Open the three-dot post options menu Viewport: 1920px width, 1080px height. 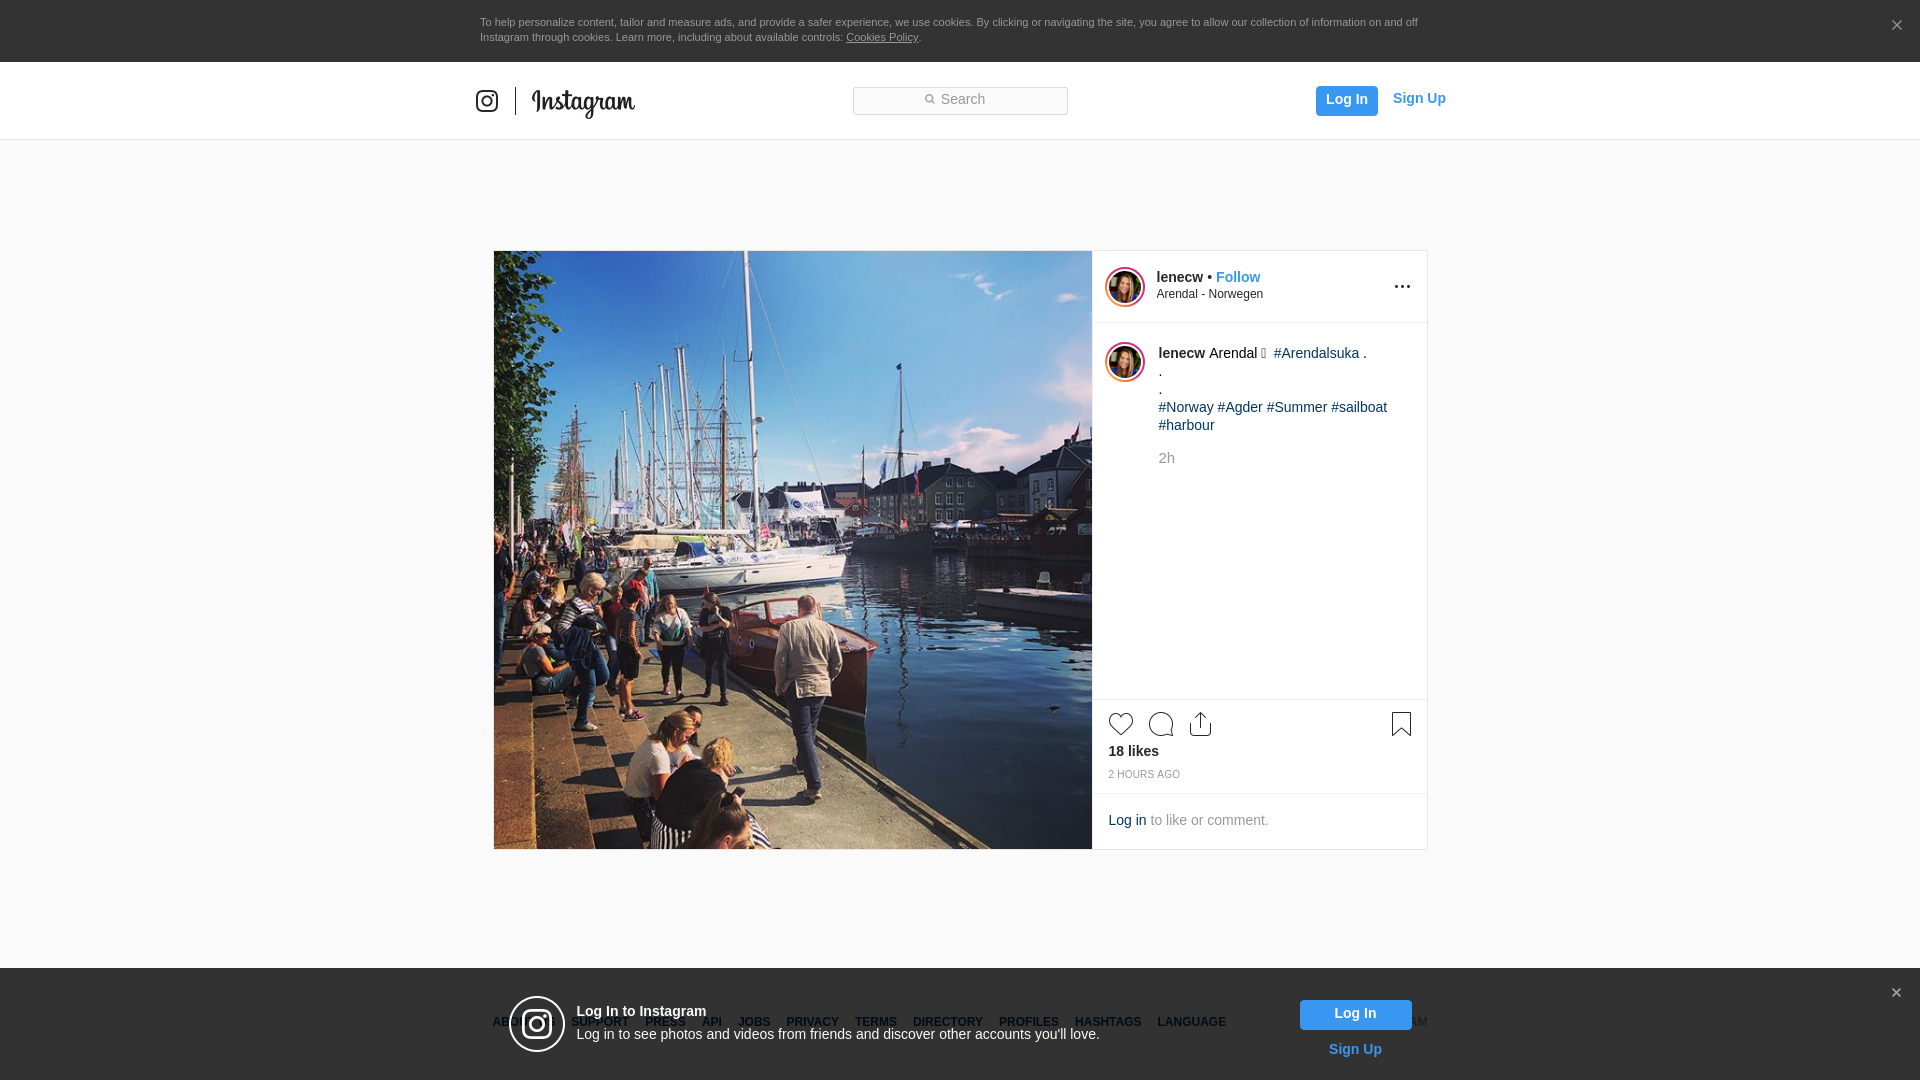pyautogui.click(x=1402, y=287)
